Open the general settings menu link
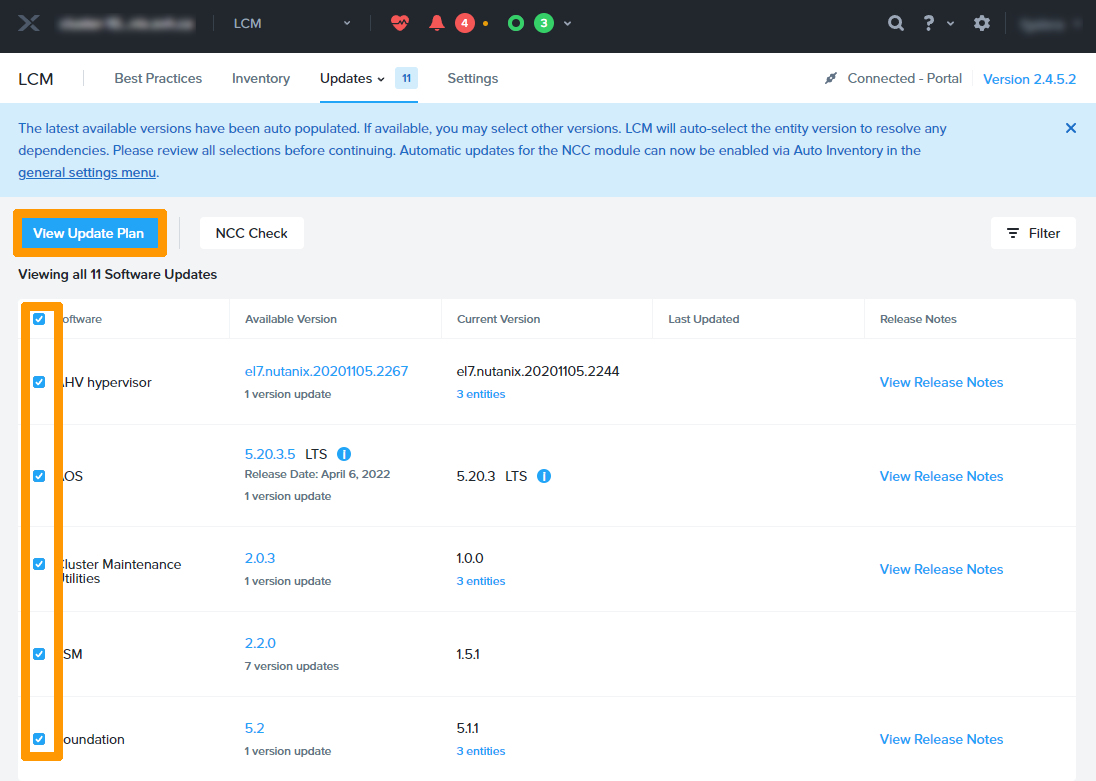The image size is (1096, 781). [x=87, y=172]
